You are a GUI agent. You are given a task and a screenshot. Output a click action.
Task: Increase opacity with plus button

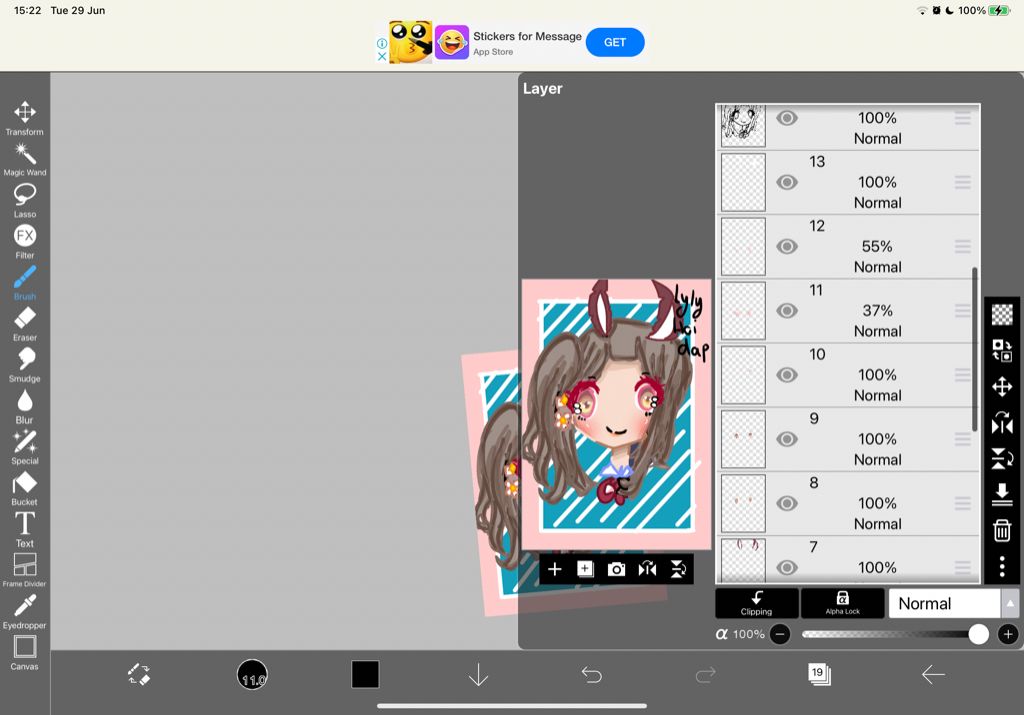click(1008, 634)
